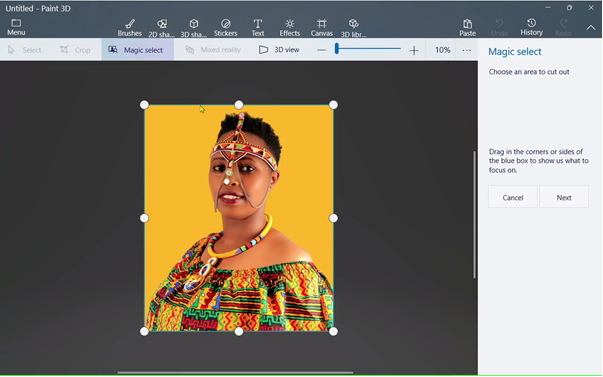Activate Magic select
Image resolution: width=603 pixels, height=377 pixels.
138,50
